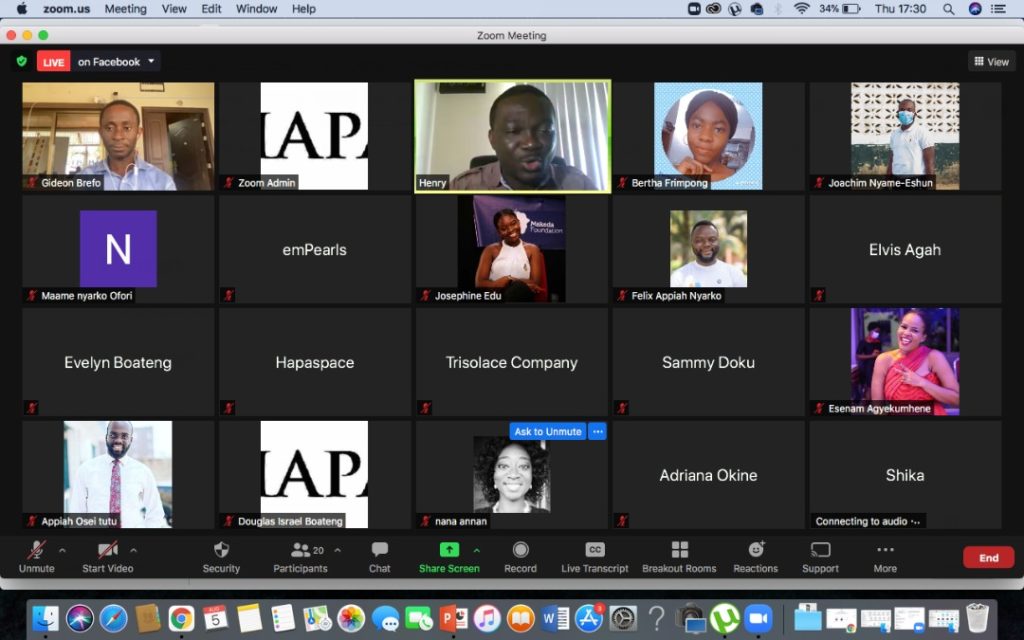Click the Trisolace Company participant name
This screenshot has width=1024, height=640.
(512, 362)
